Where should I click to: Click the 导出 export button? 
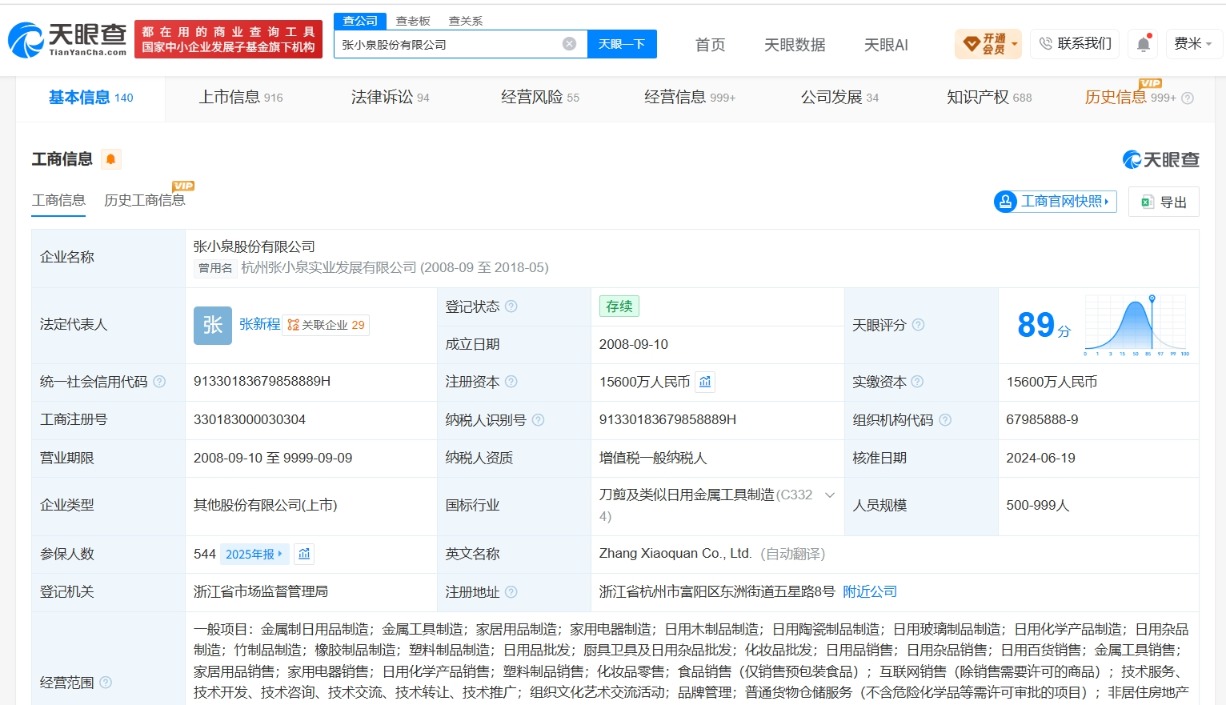tap(1164, 202)
